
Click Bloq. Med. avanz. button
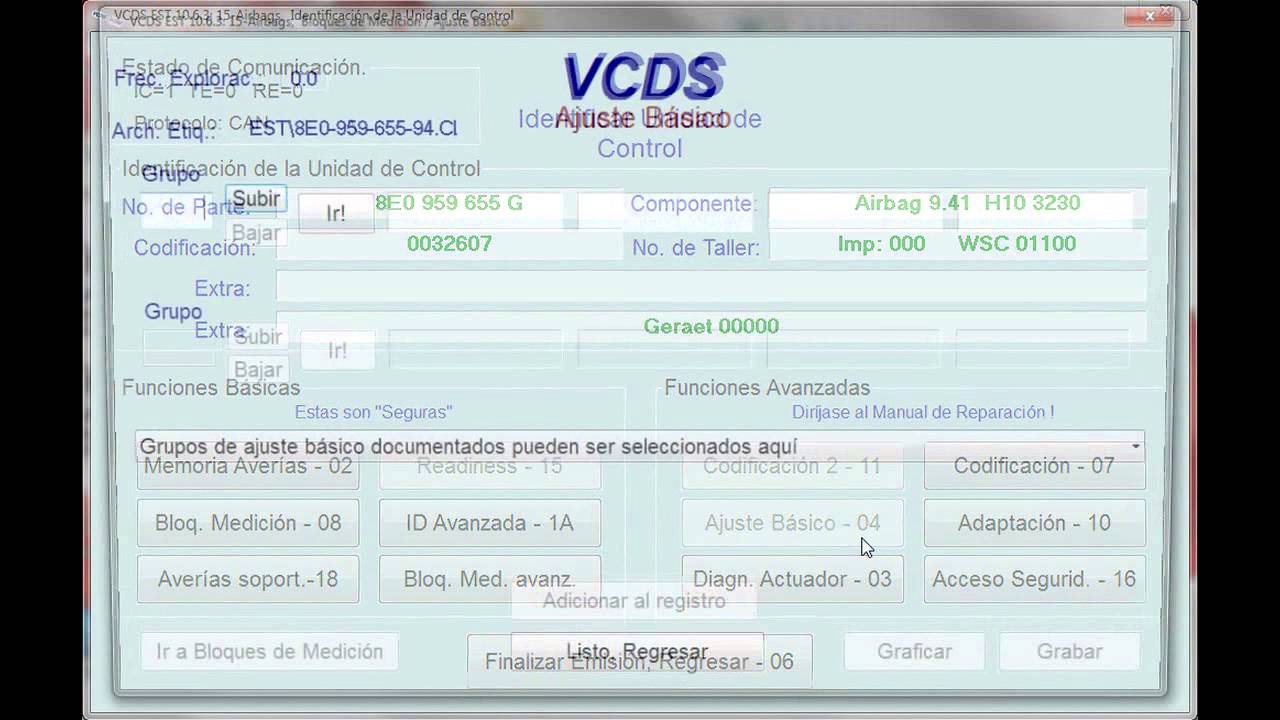(x=490, y=579)
